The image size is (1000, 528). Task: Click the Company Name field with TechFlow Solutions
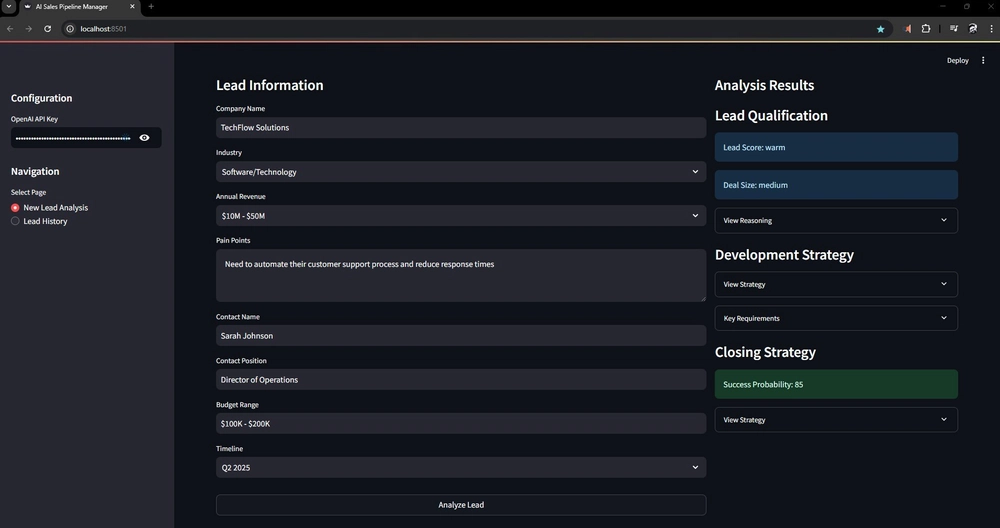pos(460,128)
